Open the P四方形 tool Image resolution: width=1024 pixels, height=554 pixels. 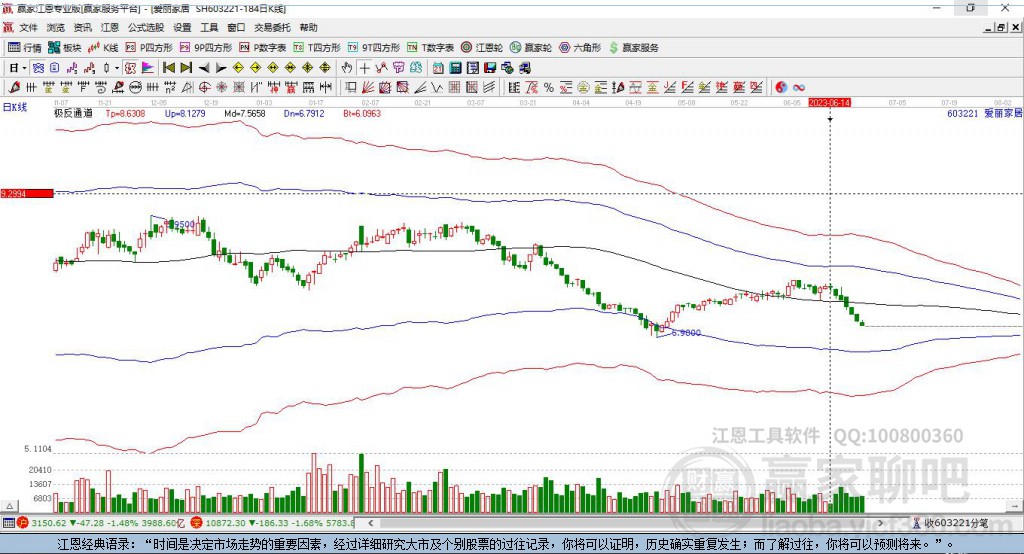(149, 48)
